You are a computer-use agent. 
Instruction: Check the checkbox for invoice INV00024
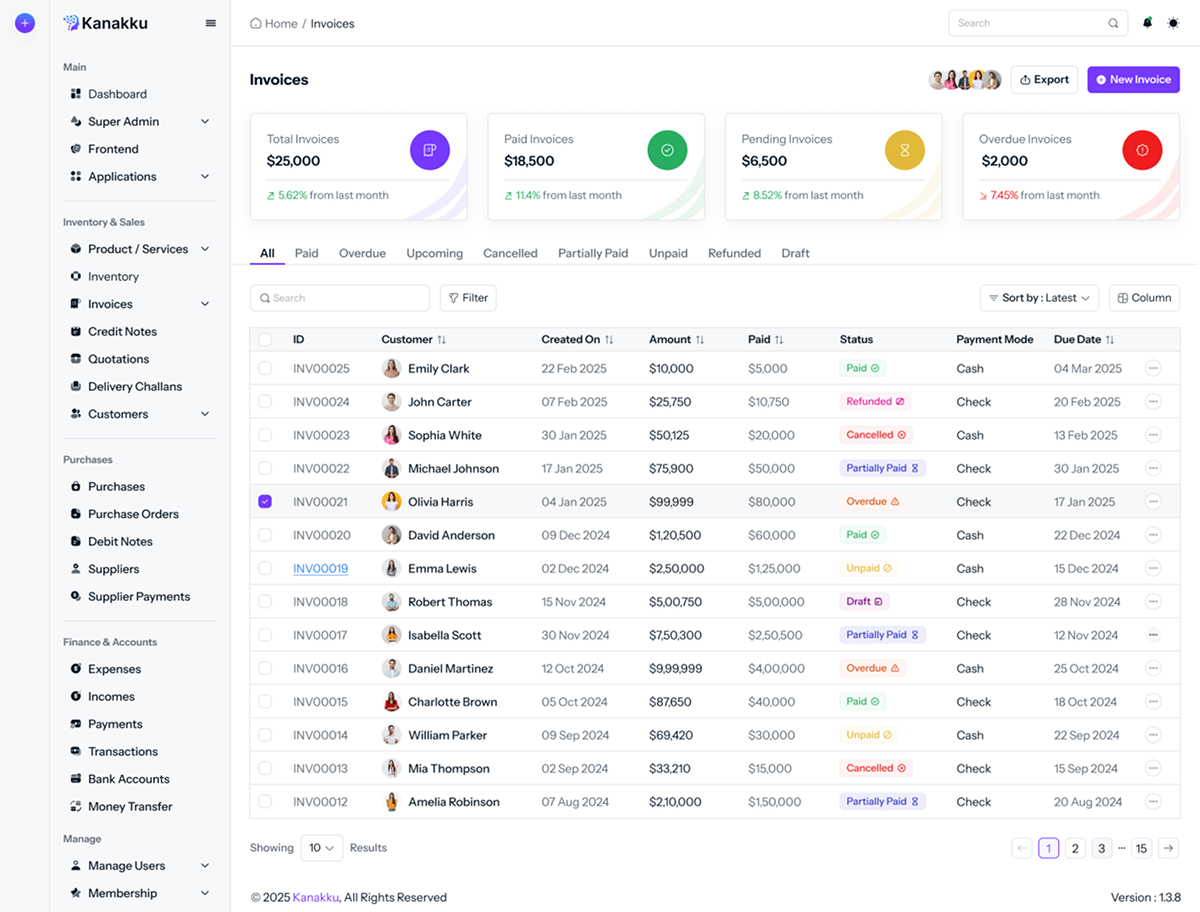[x=265, y=401]
